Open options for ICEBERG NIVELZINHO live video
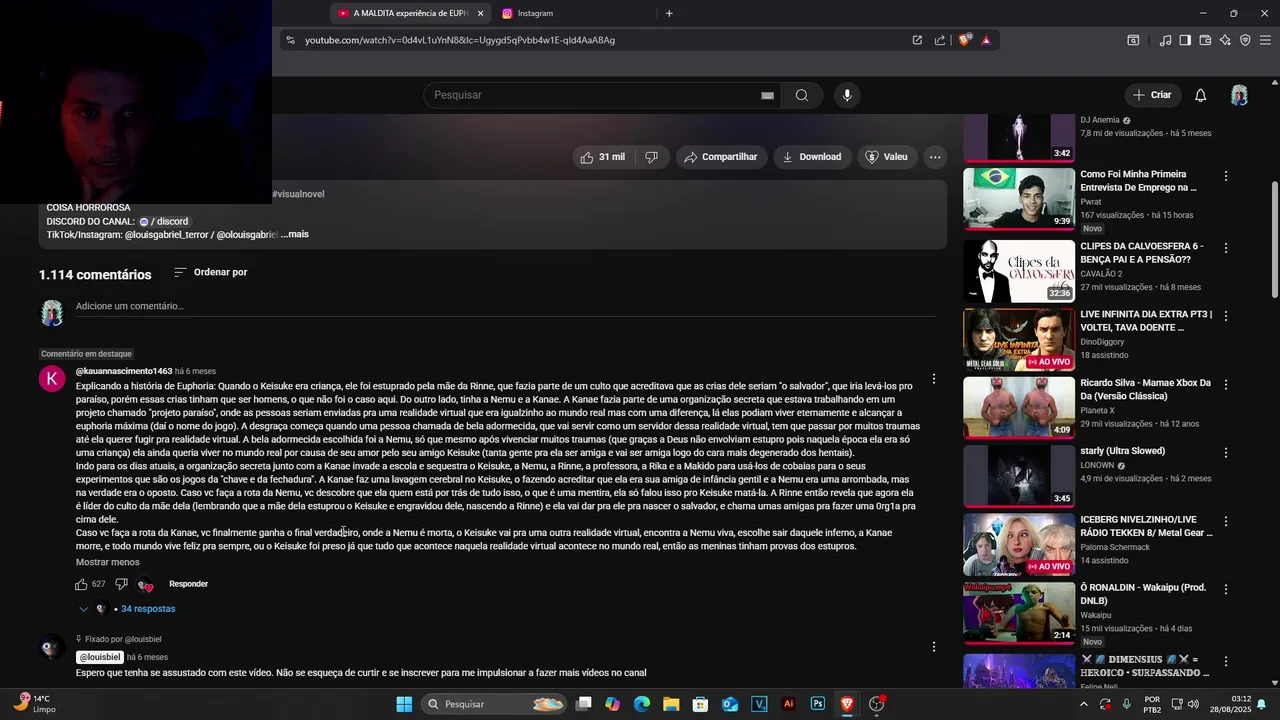Image resolution: width=1280 pixels, height=720 pixels. pyautogui.click(x=1226, y=521)
